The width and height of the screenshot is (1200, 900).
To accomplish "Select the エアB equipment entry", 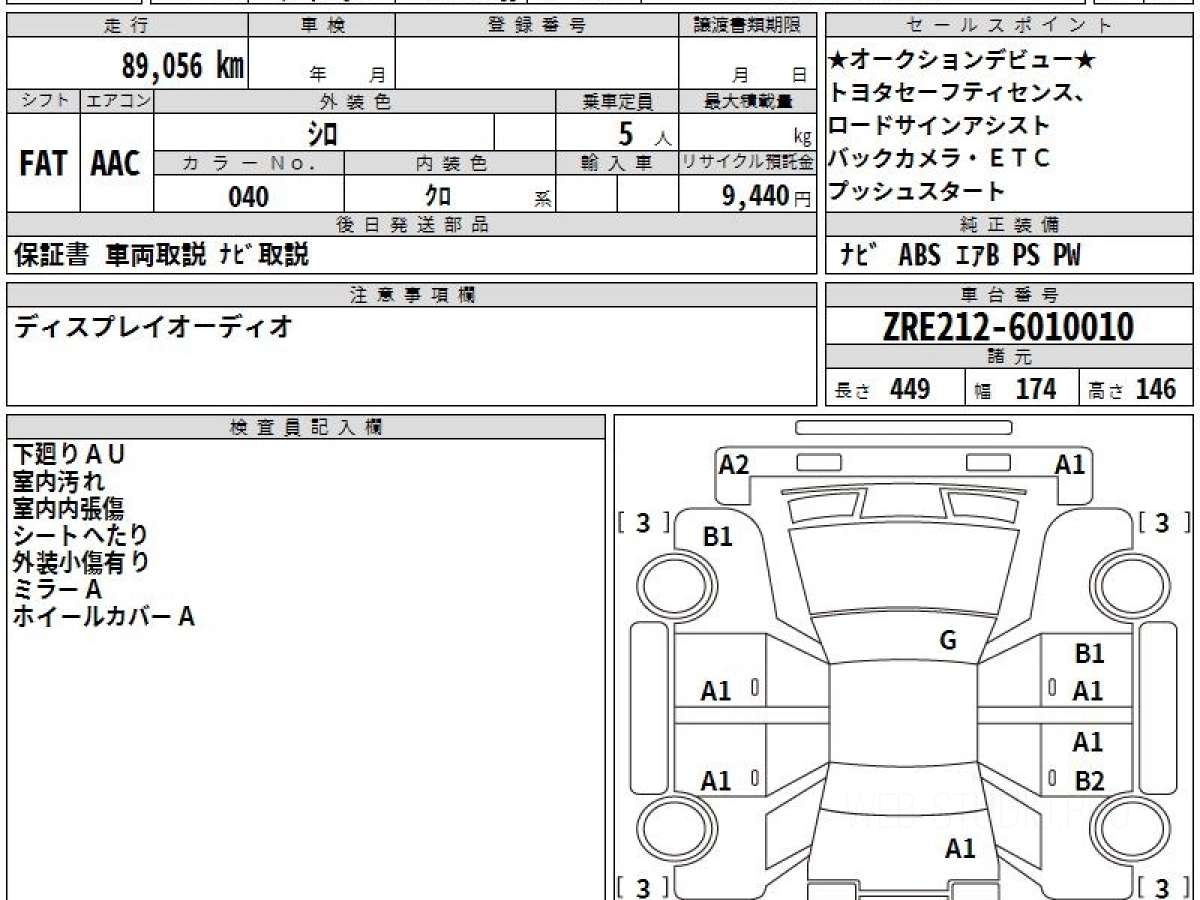I will 978,256.
